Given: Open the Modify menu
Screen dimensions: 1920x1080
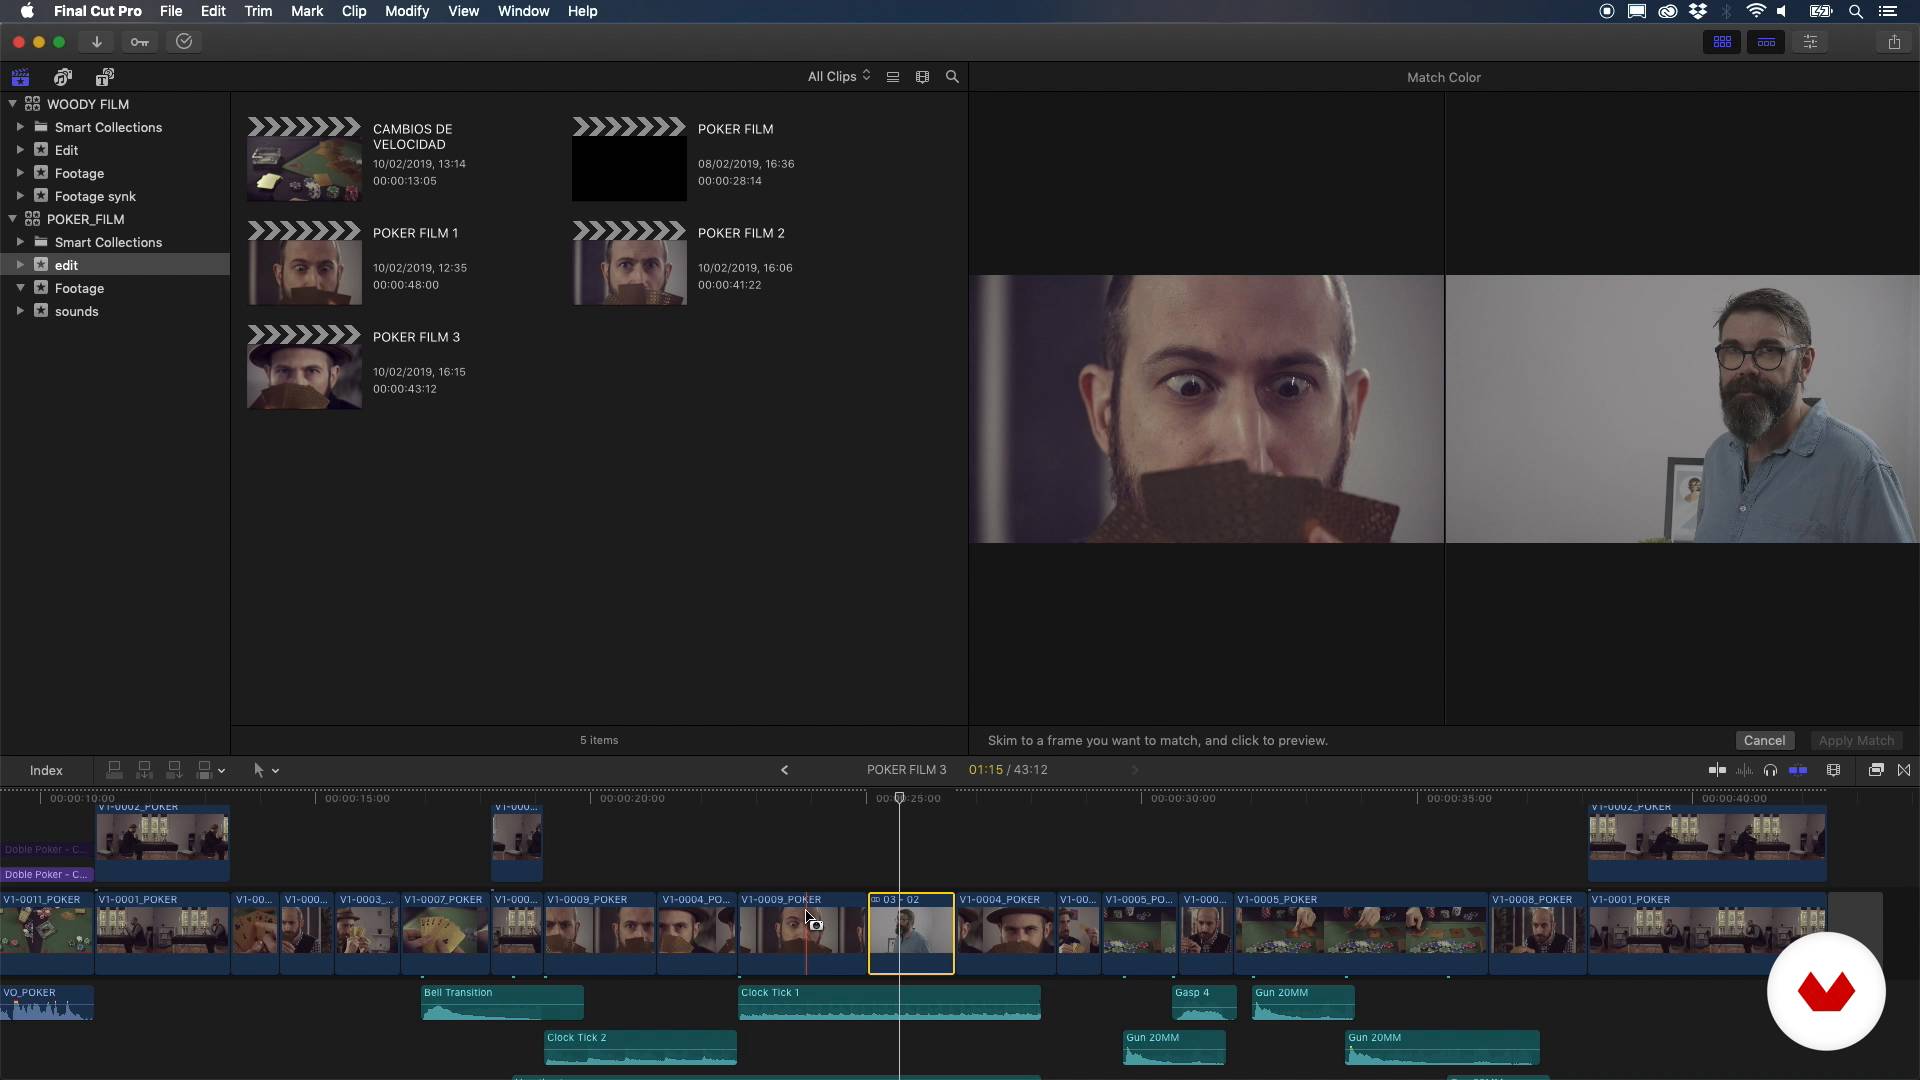Looking at the screenshot, I should (x=406, y=11).
